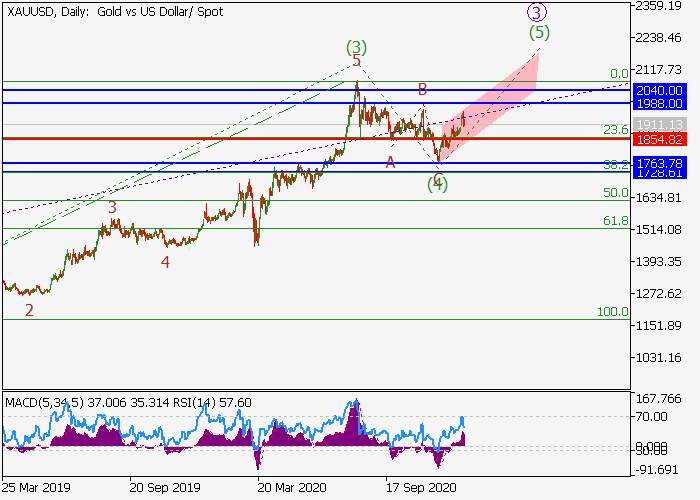This screenshot has width=700, height=500.
Task: Select the red 5 wave label under (3)
Action: (356, 61)
